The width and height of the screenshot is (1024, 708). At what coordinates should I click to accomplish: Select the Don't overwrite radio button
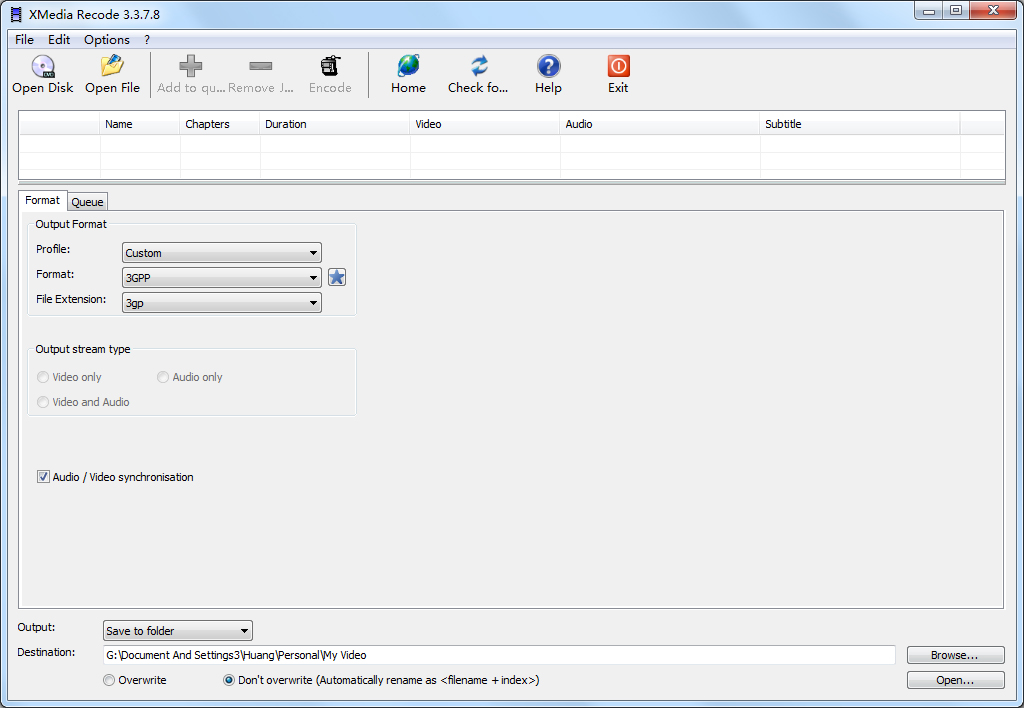[x=229, y=680]
